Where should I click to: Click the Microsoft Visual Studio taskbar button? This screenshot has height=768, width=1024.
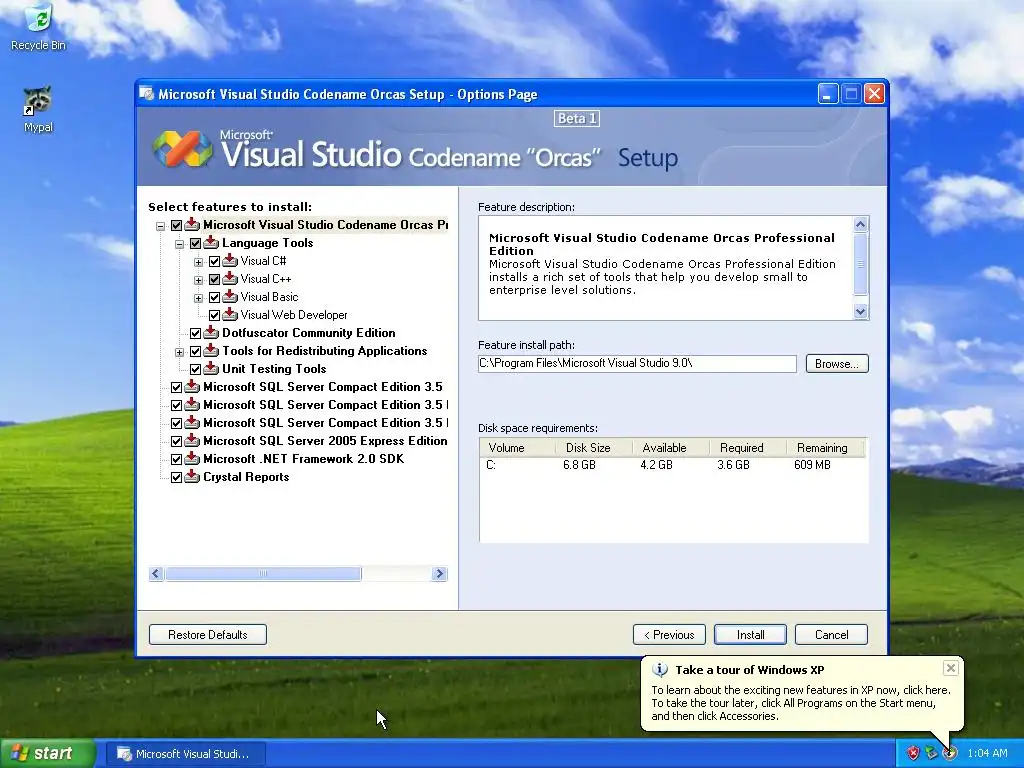tap(186, 754)
